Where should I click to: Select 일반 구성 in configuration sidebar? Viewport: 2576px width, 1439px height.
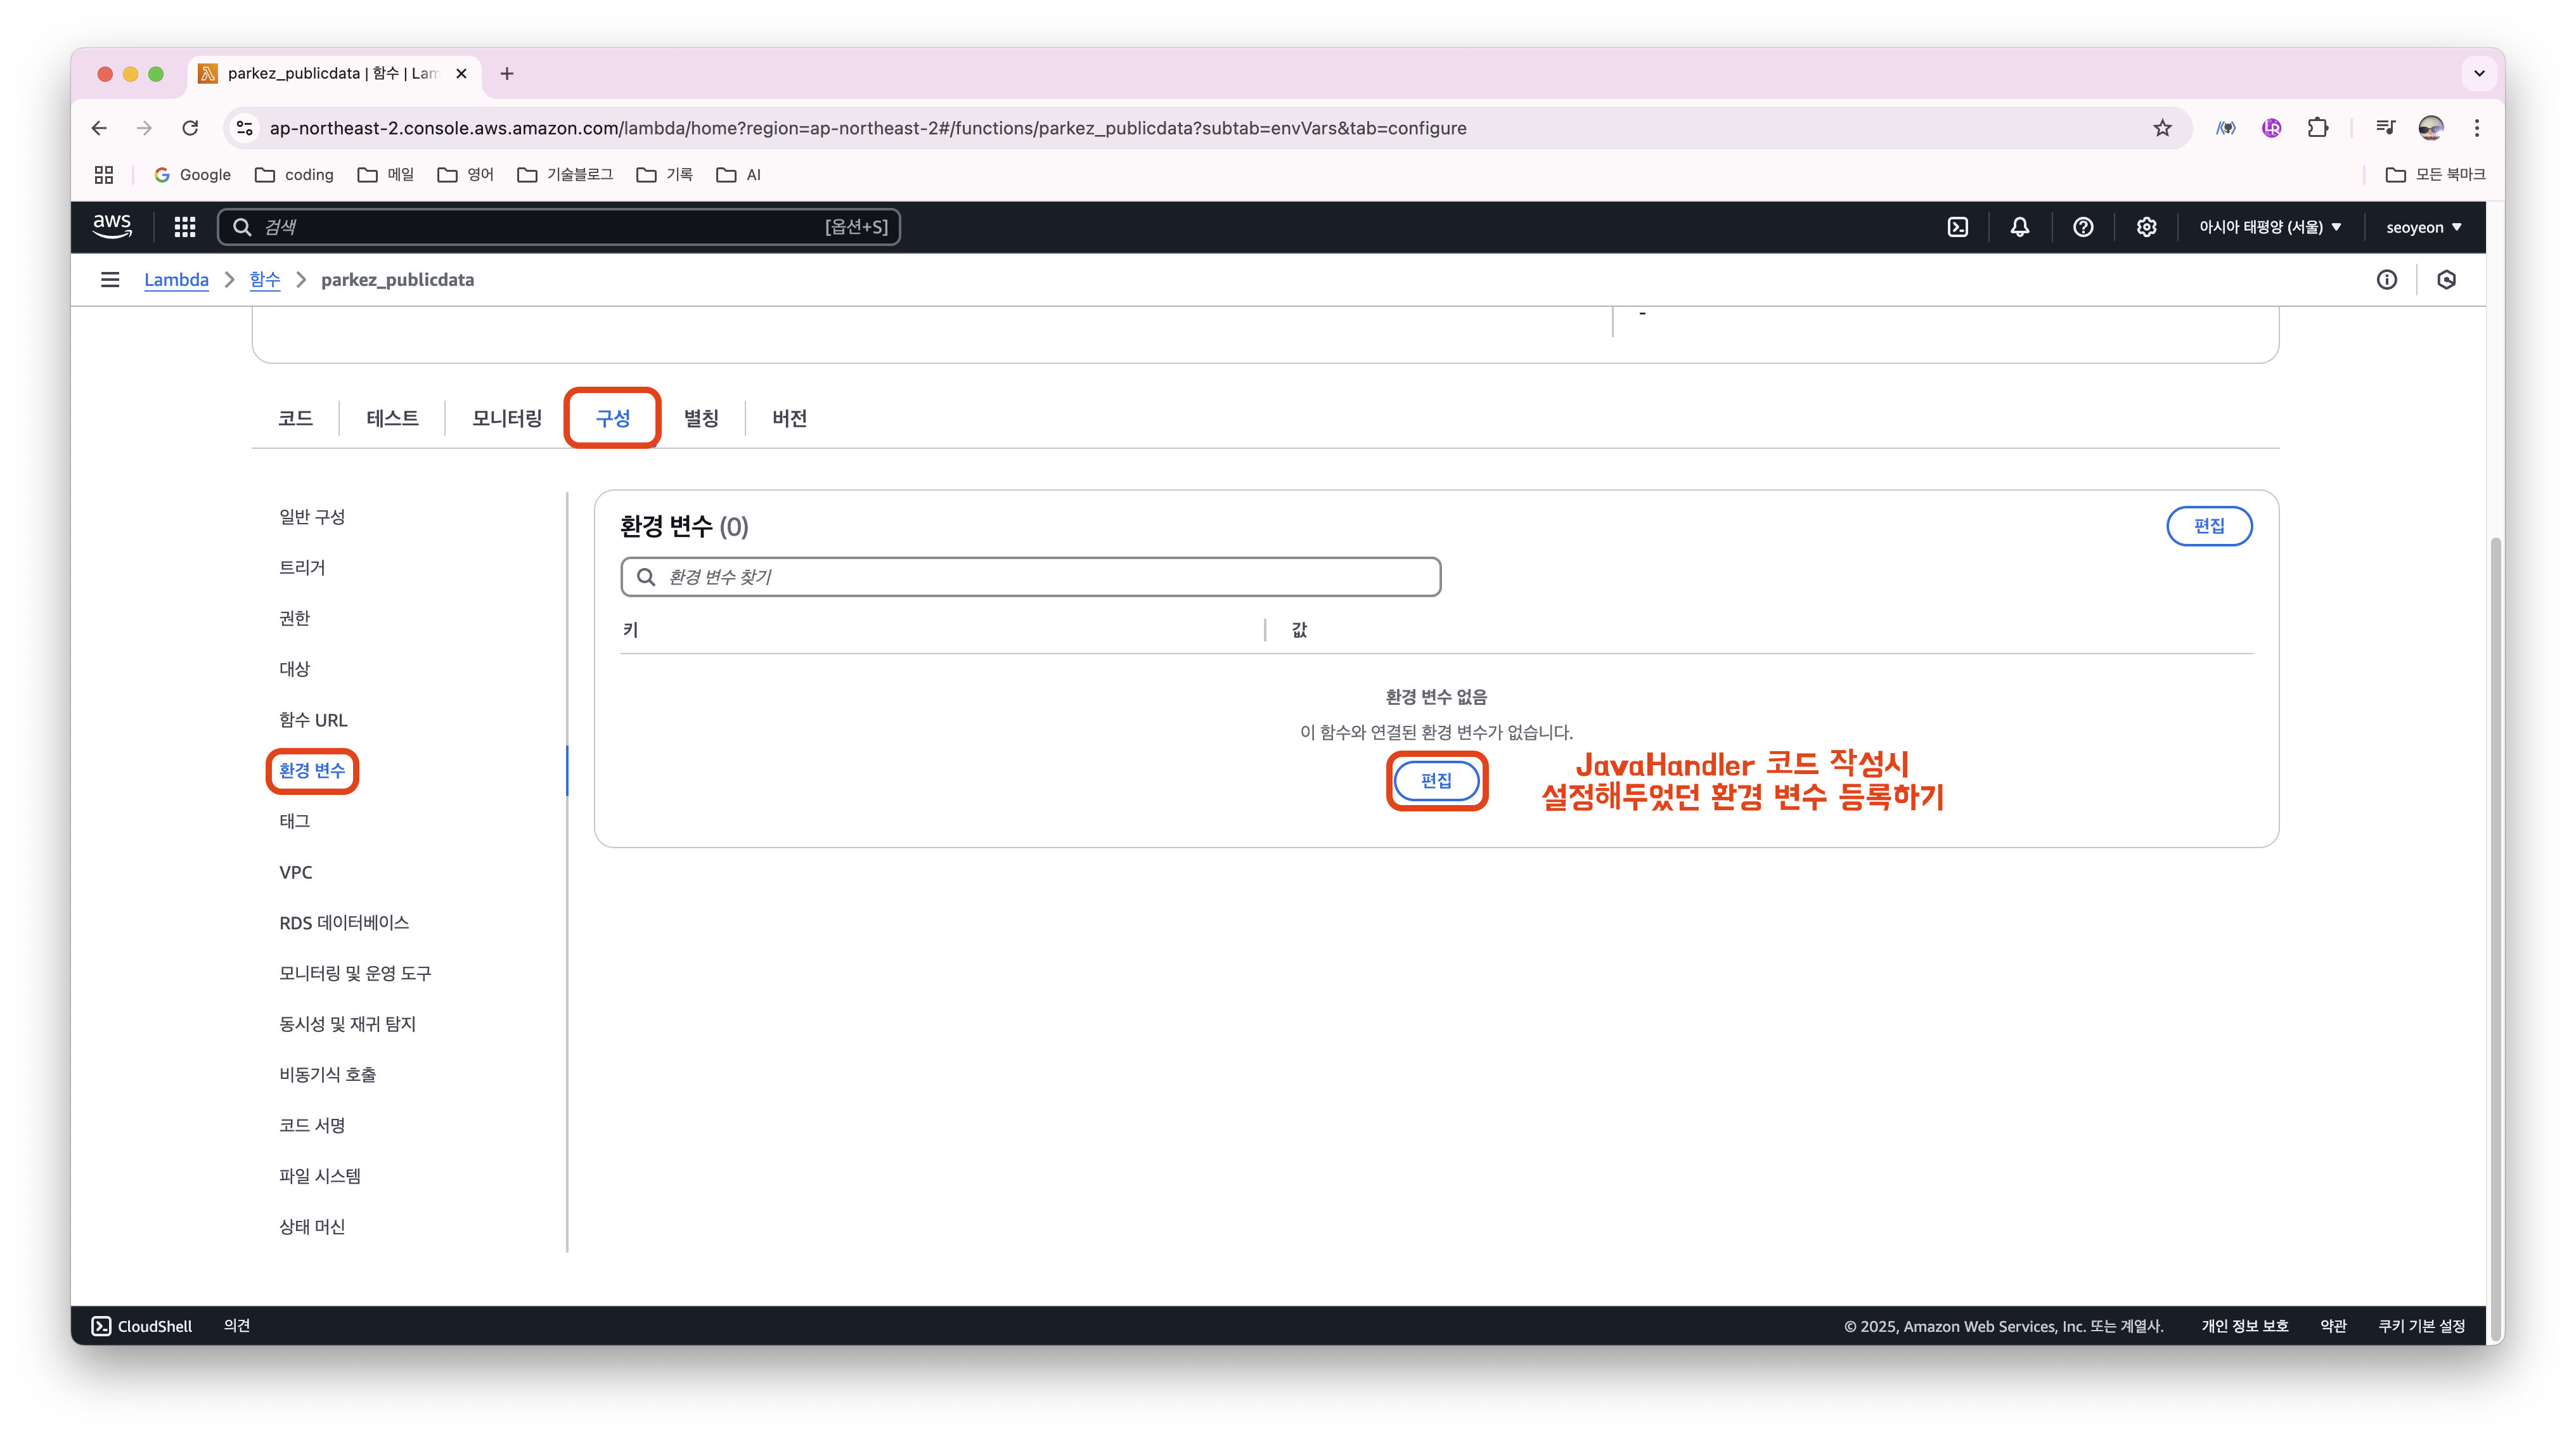pyautogui.click(x=312, y=517)
